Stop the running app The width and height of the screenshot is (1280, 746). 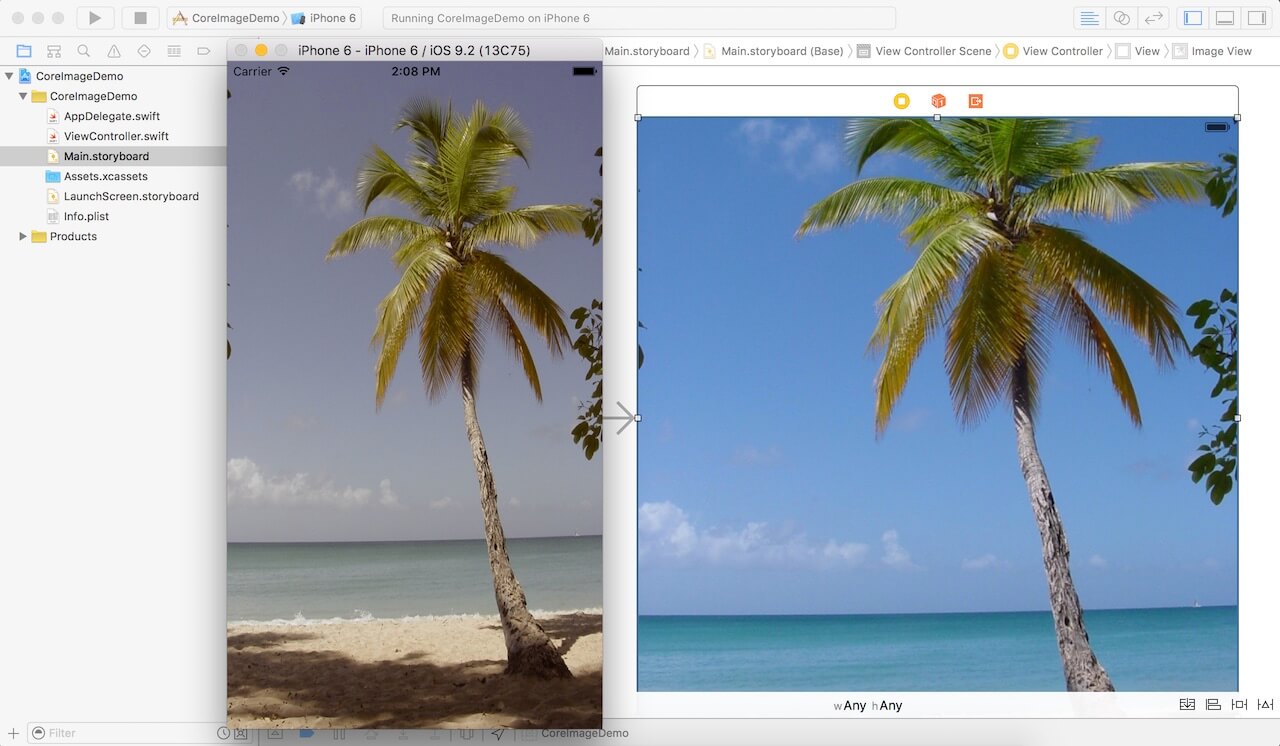coord(139,17)
